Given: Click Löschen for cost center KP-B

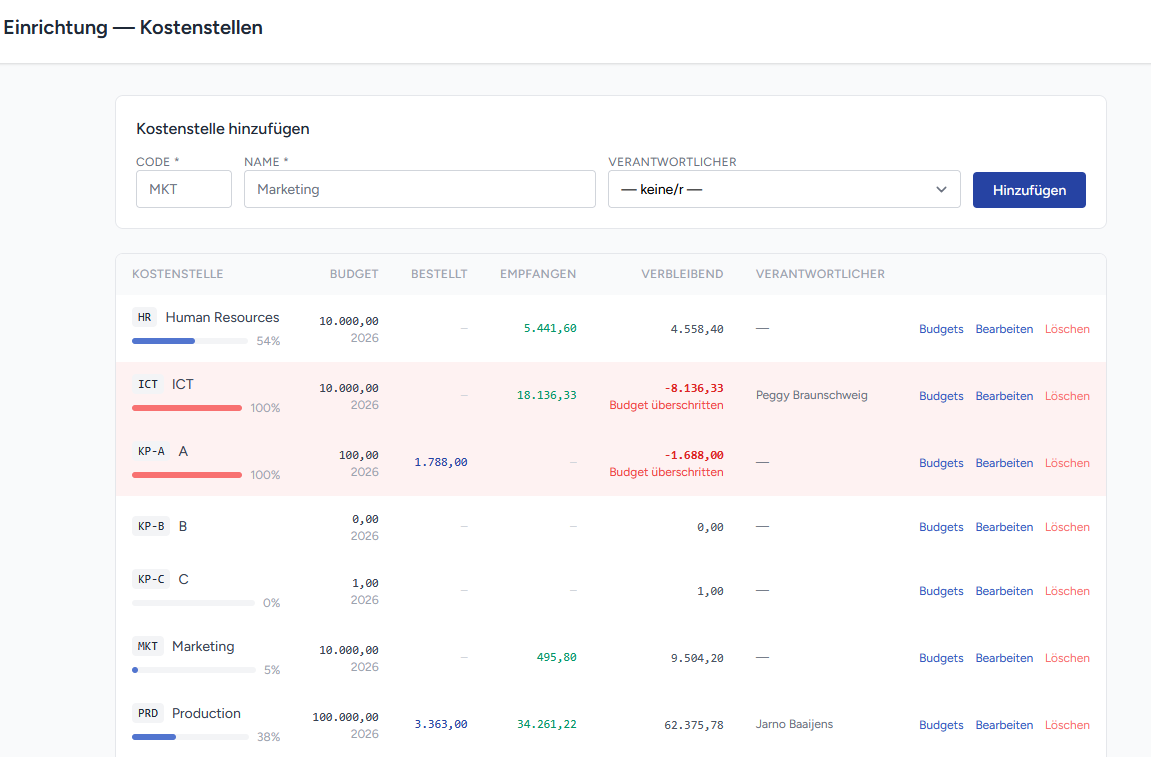Looking at the screenshot, I should (x=1067, y=527).
